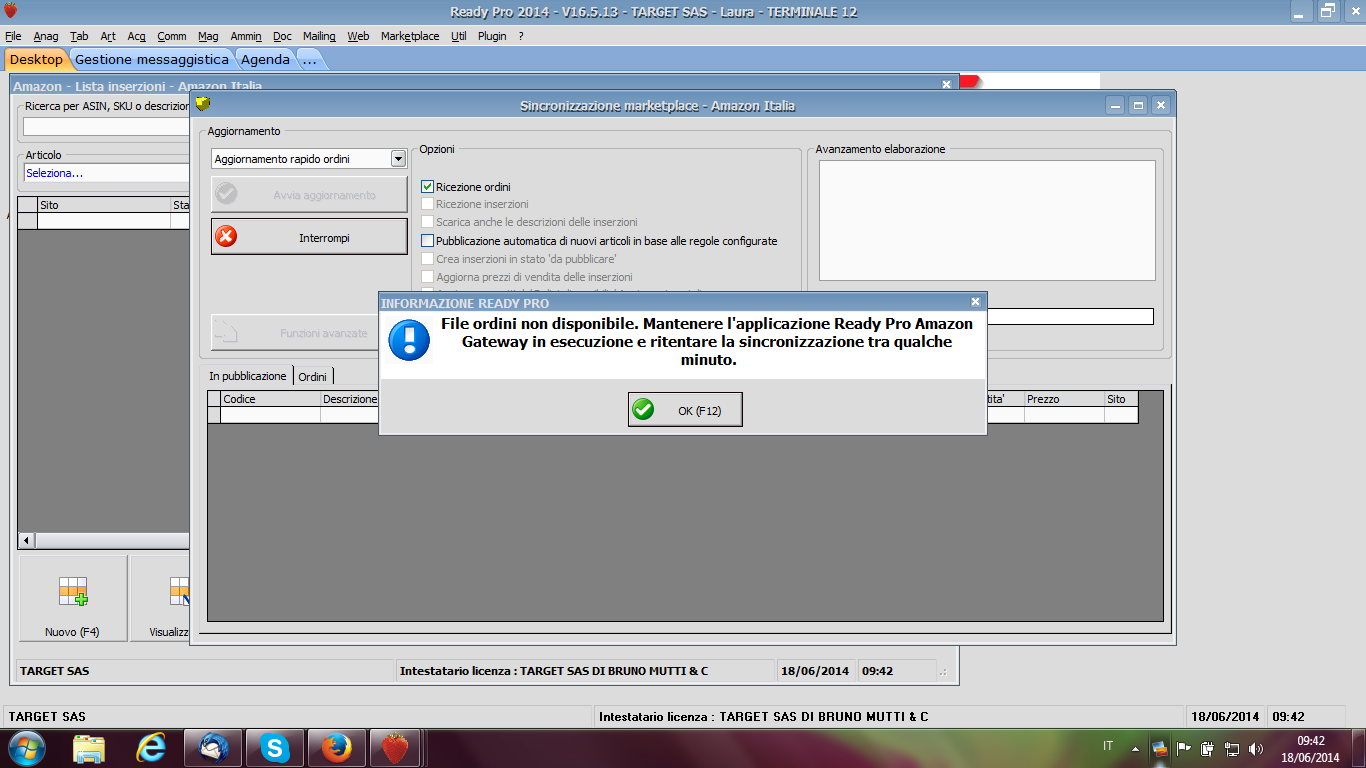Open the Ammin menu
Viewport: 1366px width, 768px height.
point(246,36)
